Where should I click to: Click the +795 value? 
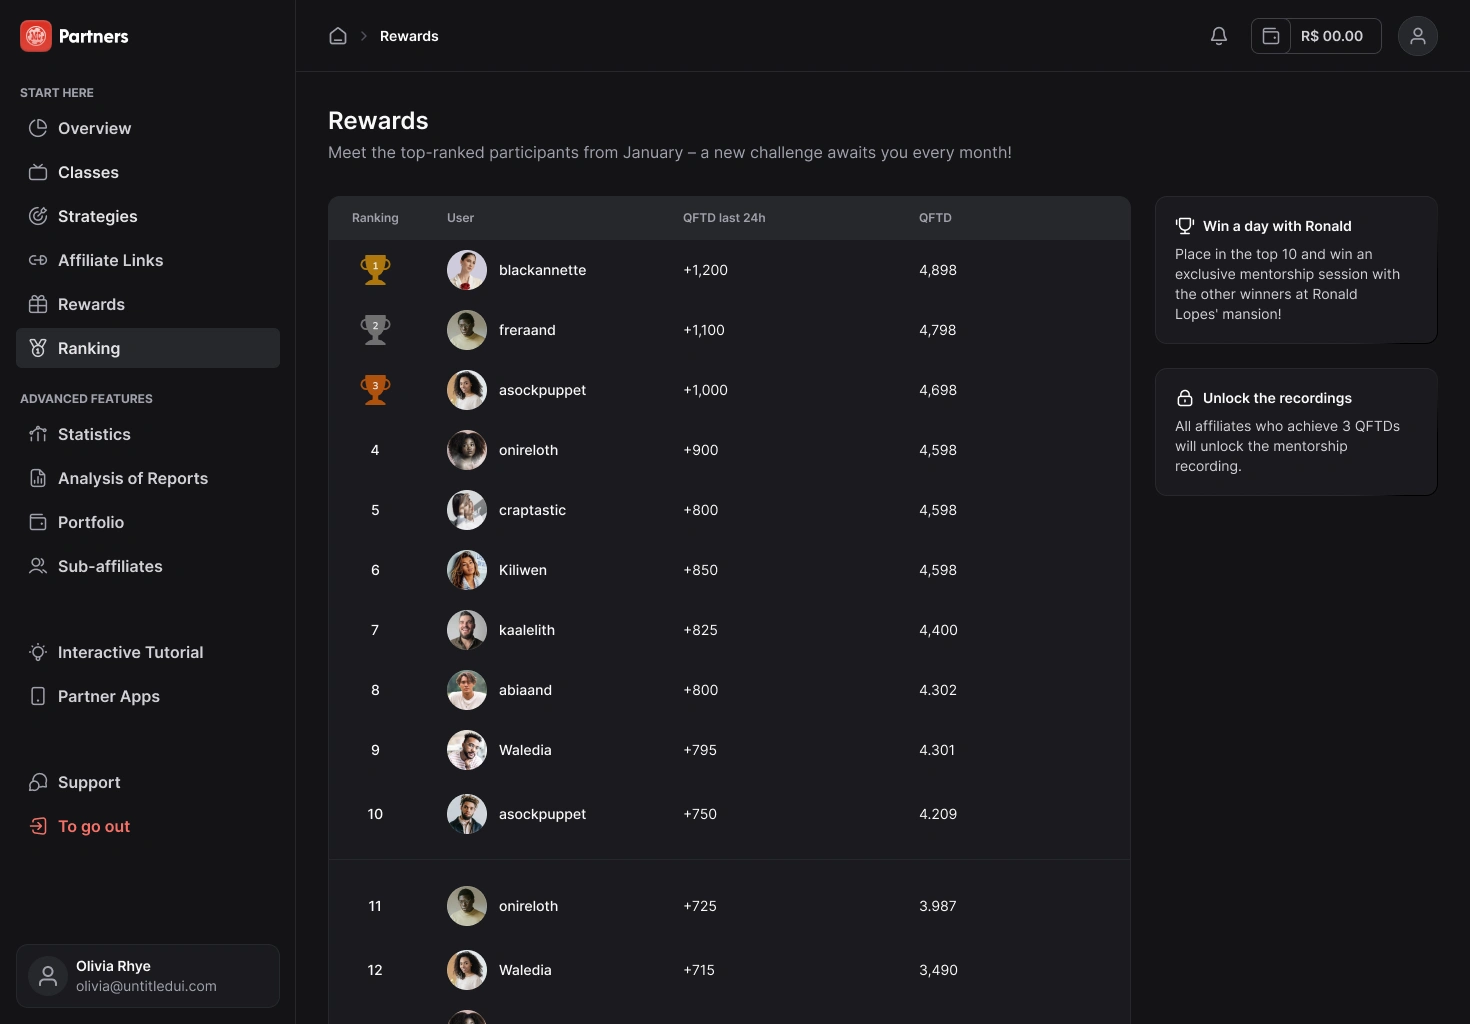tap(700, 750)
